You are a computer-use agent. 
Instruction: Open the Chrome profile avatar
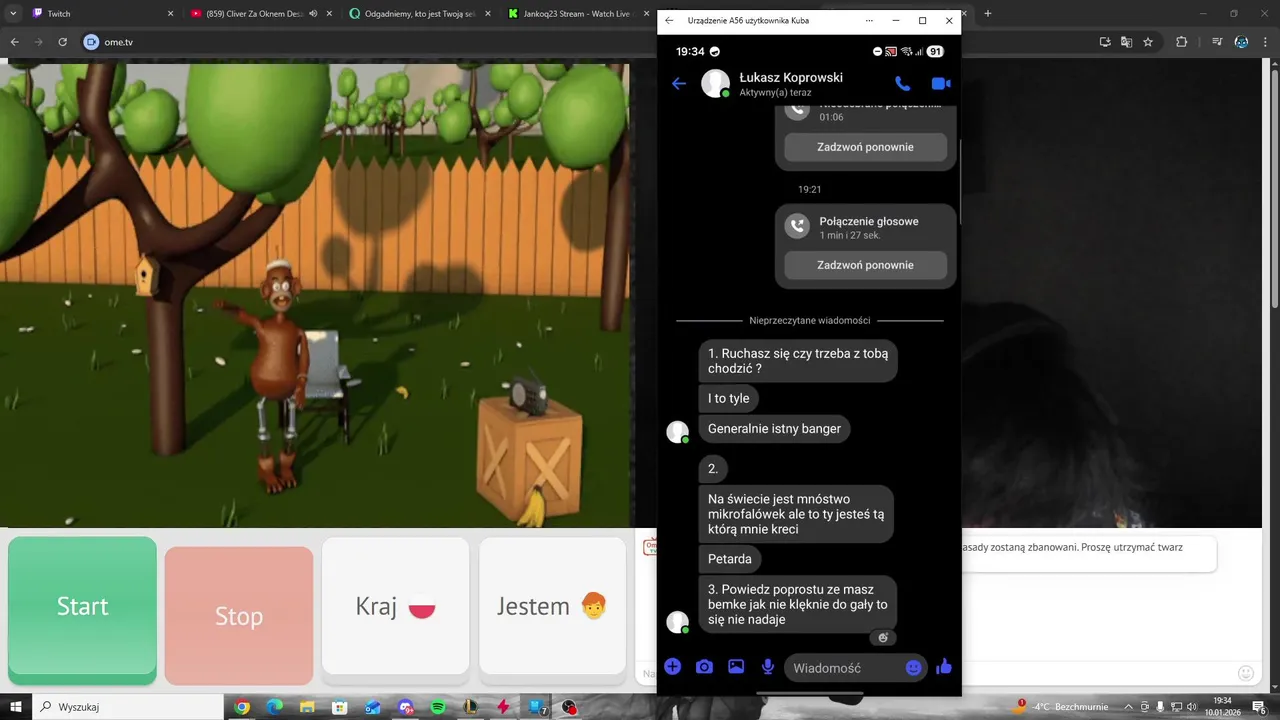click(x=1241, y=42)
